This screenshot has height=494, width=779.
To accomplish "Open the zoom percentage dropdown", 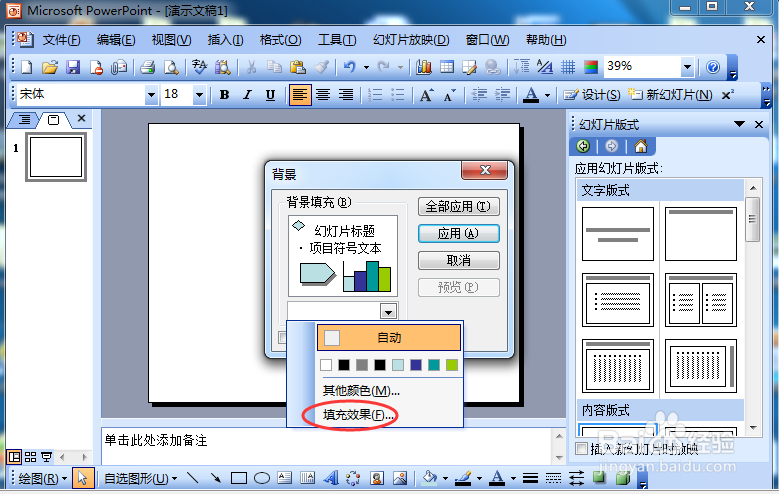I will pyautogui.click(x=687, y=67).
